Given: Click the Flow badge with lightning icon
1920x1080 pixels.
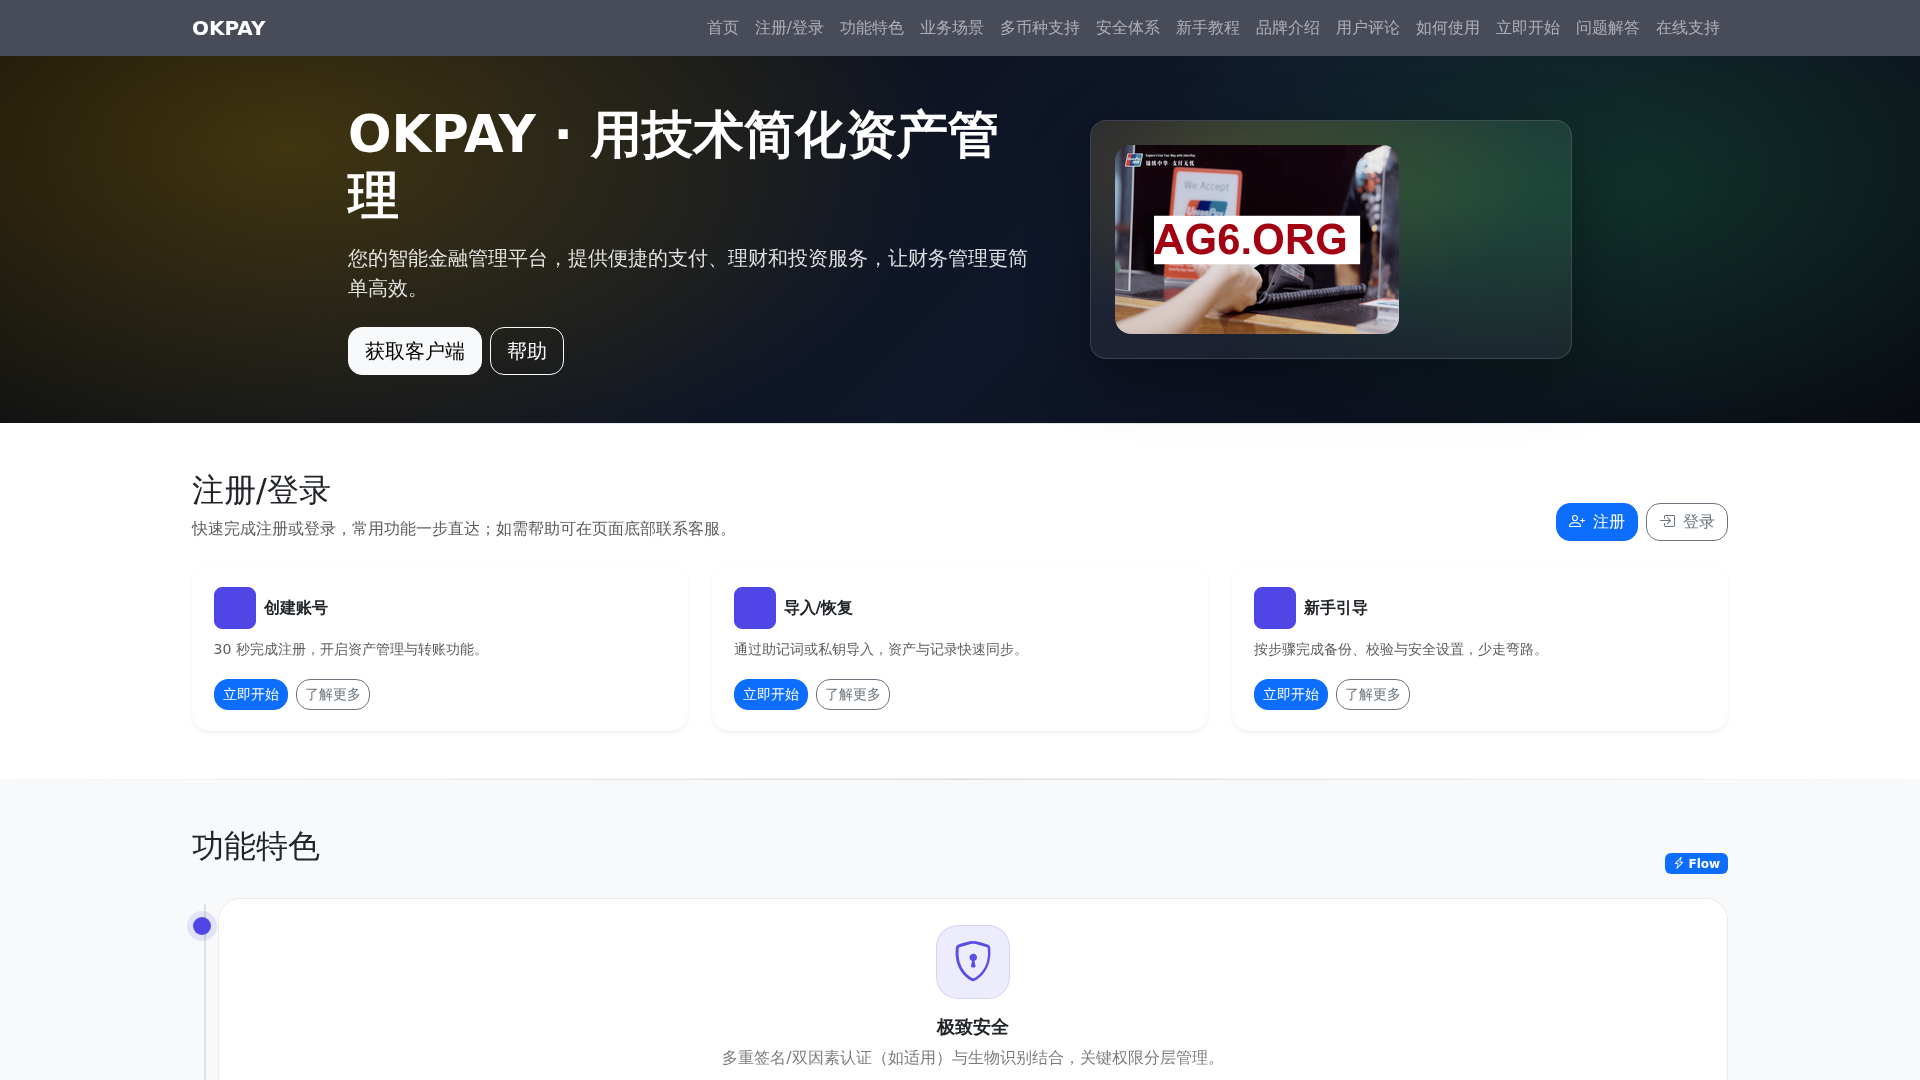Looking at the screenshot, I should pos(1696,863).
